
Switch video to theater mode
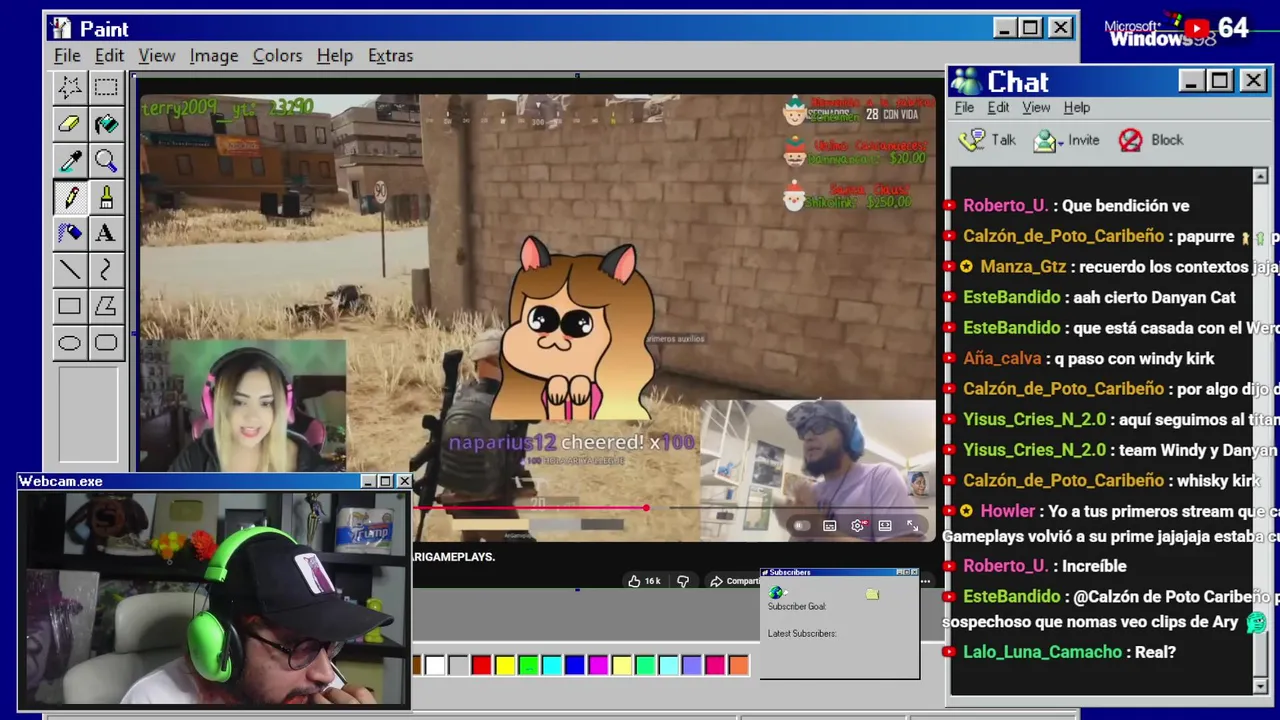pyautogui.click(x=884, y=526)
